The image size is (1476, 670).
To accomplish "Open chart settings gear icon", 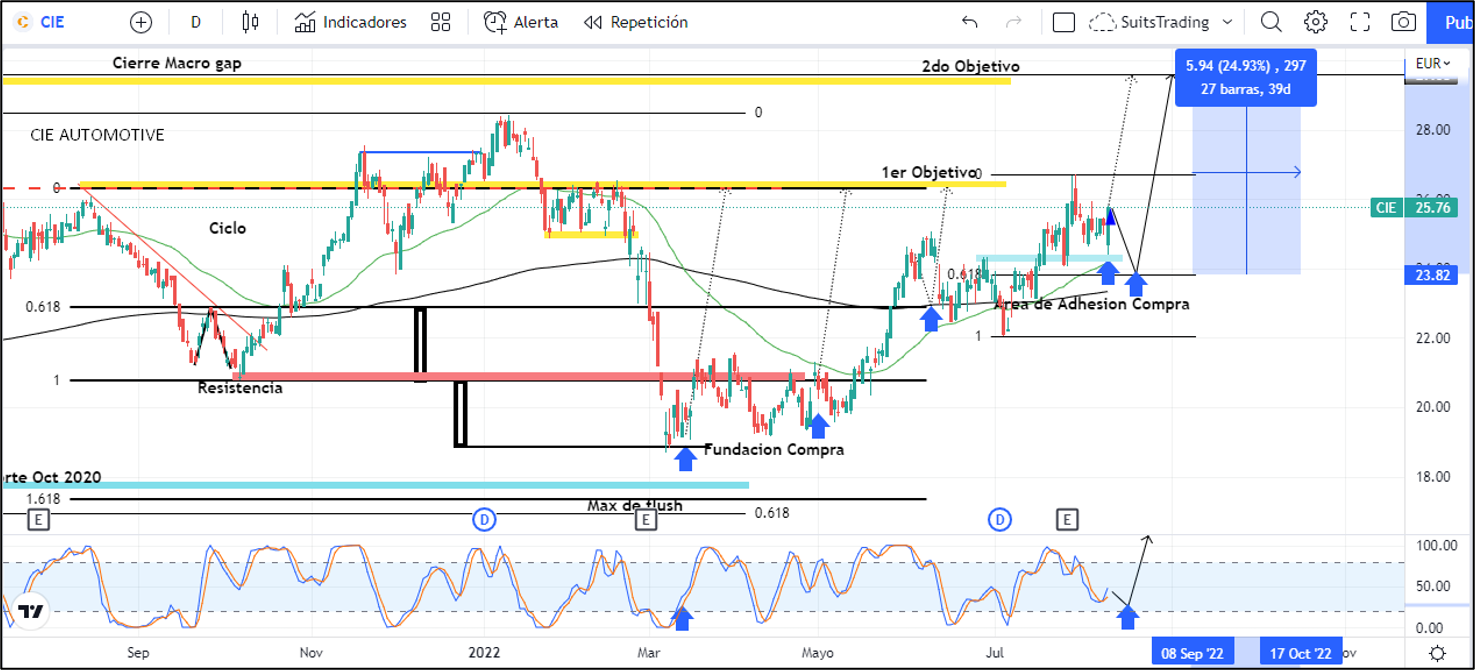I will (1315, 22).
